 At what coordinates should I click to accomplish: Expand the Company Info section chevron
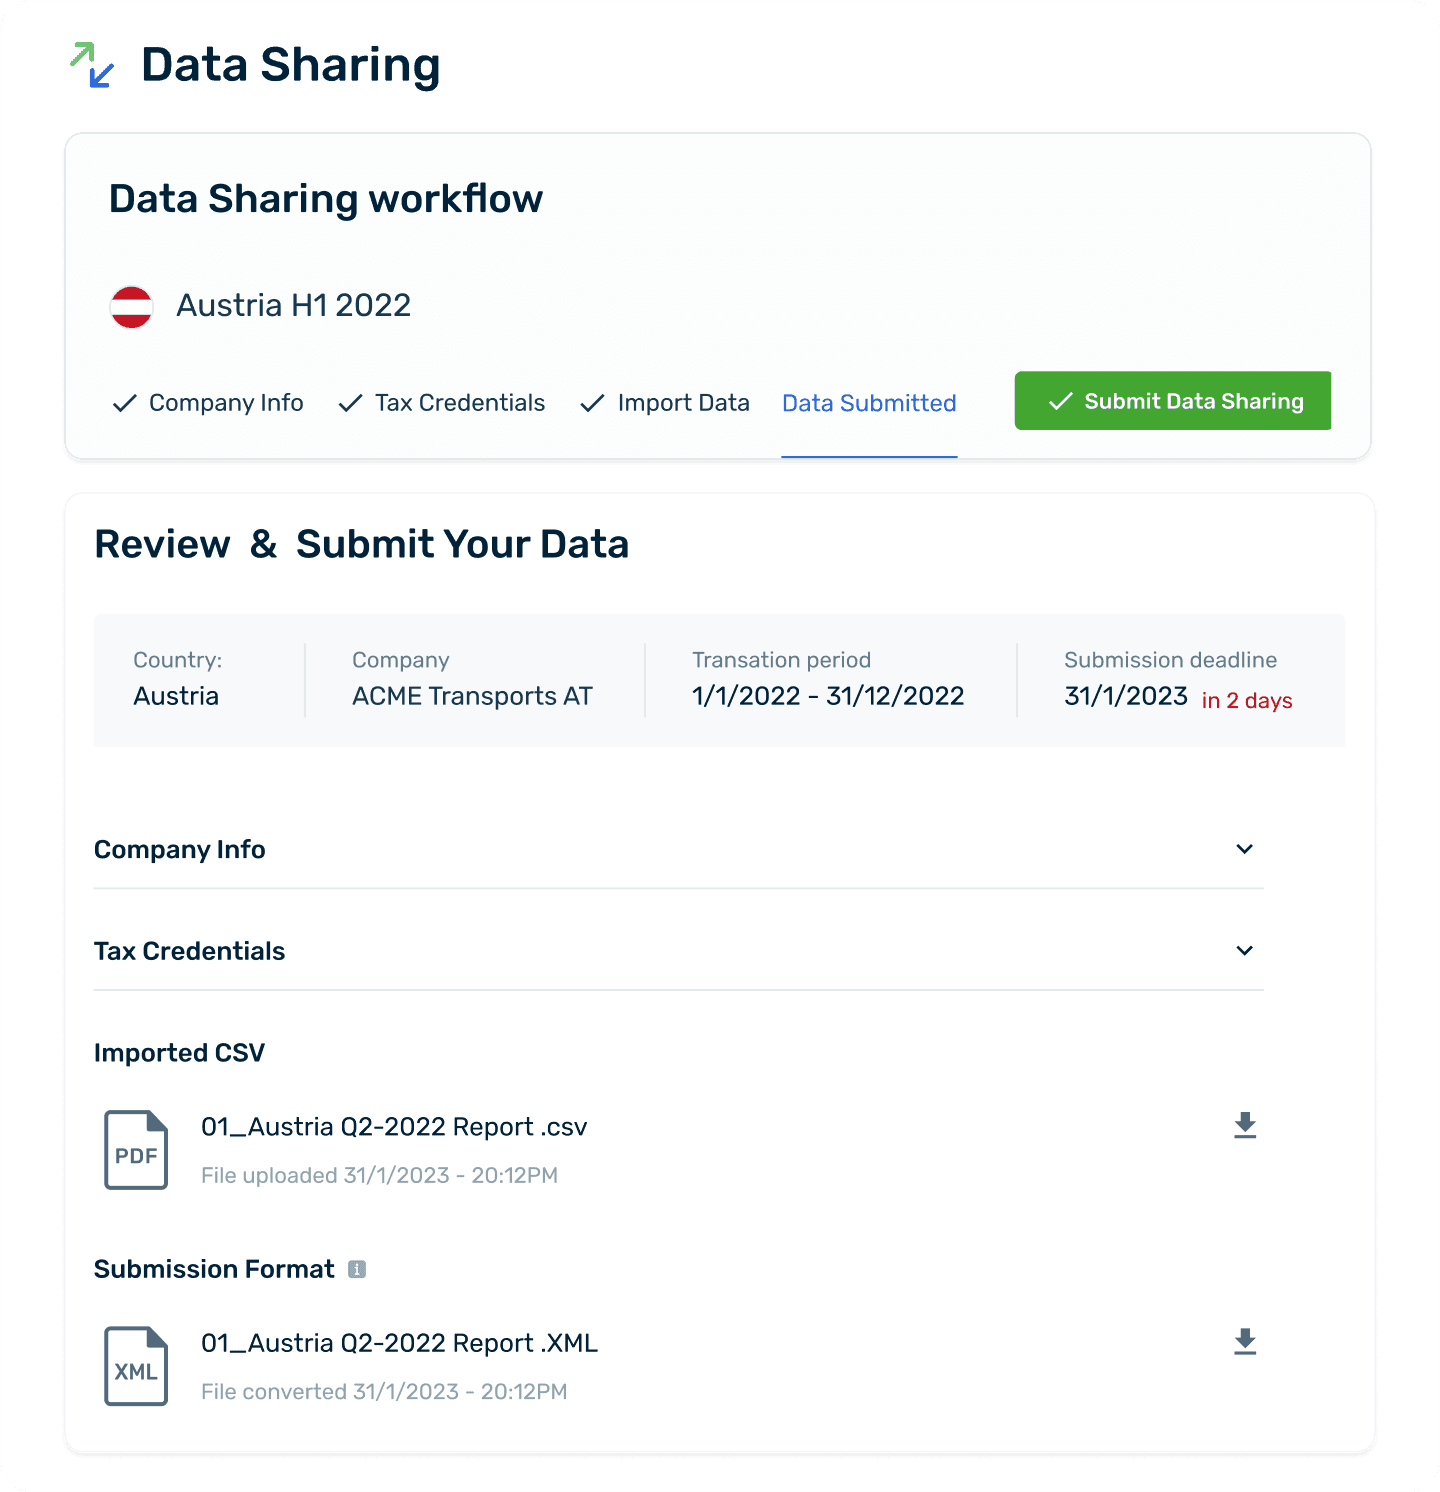(x=1245, y=849)
